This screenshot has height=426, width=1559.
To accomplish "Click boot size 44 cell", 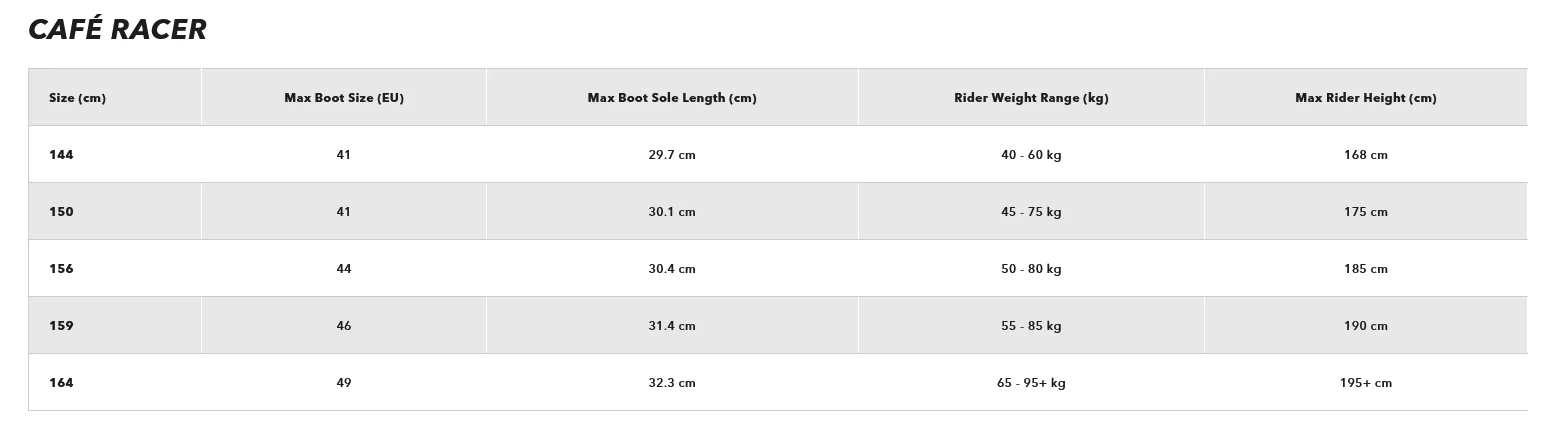I will click(344, 269).
